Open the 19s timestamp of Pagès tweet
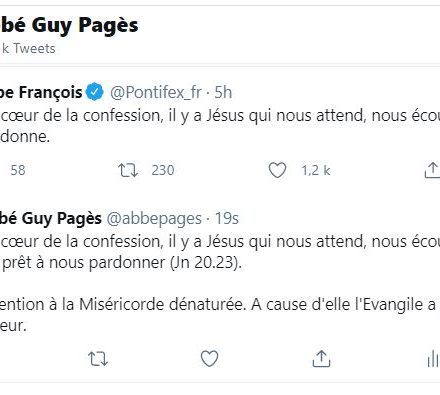Viewport: 440px width, 395px height. click(x=227, y=219)
